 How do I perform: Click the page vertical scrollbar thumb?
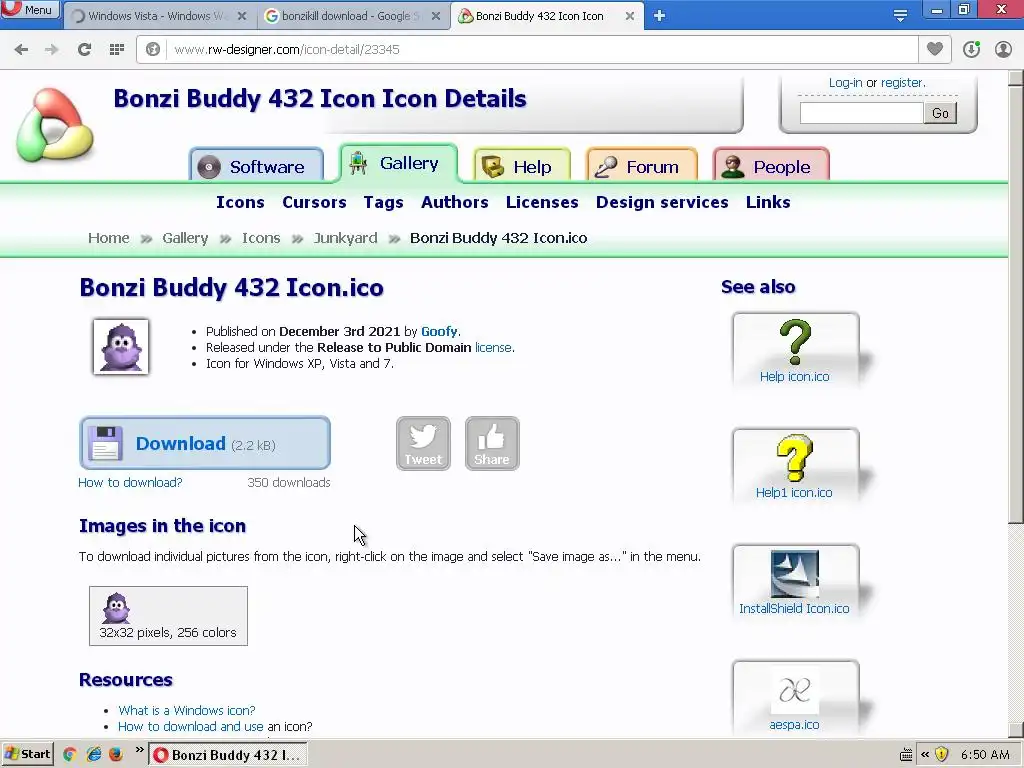click(1016, 304)
